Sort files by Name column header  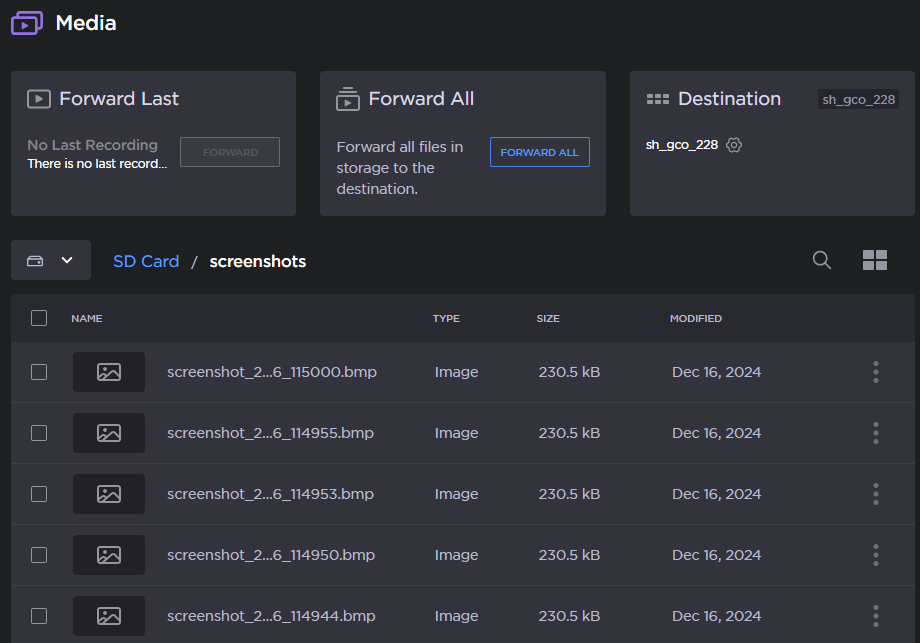coord(87,319)
